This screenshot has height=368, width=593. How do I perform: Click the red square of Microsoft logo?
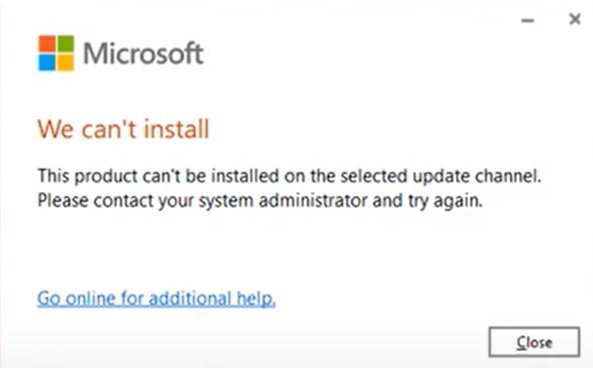coord(47,44)
